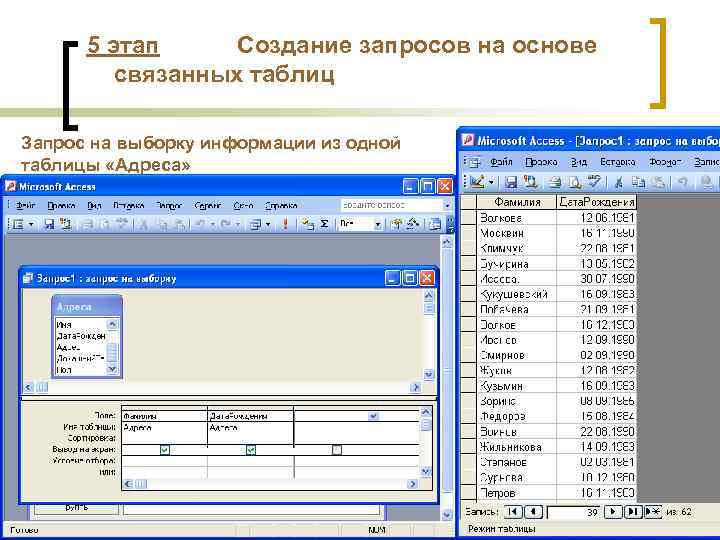The image size is (720, 540).
Task: Click the Database Window icon in design toolbar
Action: point(434,224)
